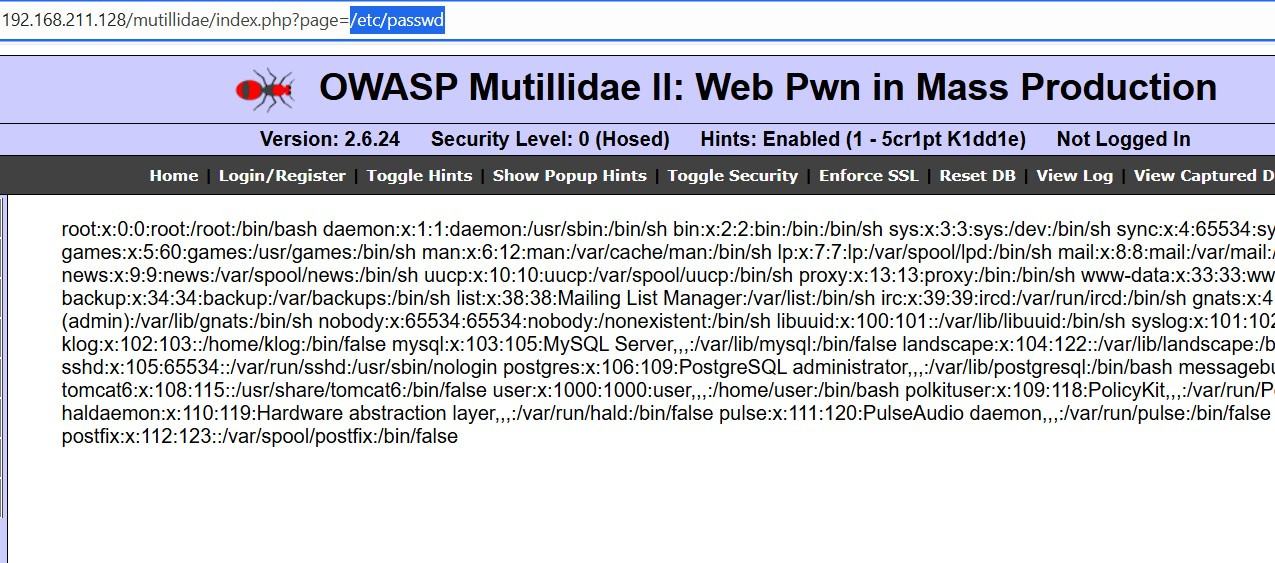
Task: Toggle Hints in the top menu
Action: coord(419,176)
